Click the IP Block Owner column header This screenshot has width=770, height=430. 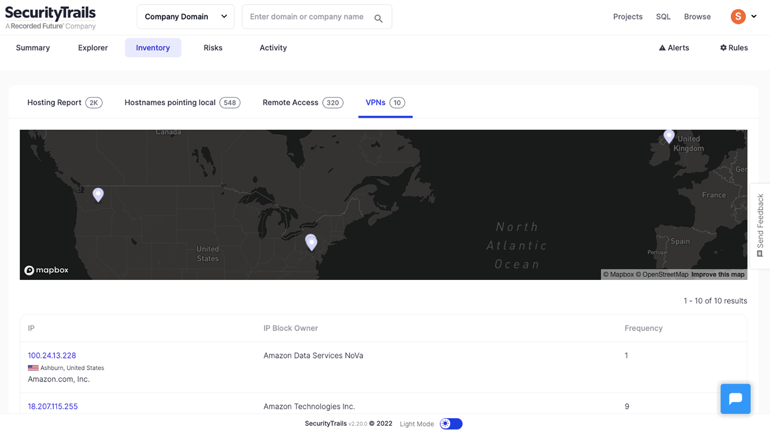pos(291,328)
